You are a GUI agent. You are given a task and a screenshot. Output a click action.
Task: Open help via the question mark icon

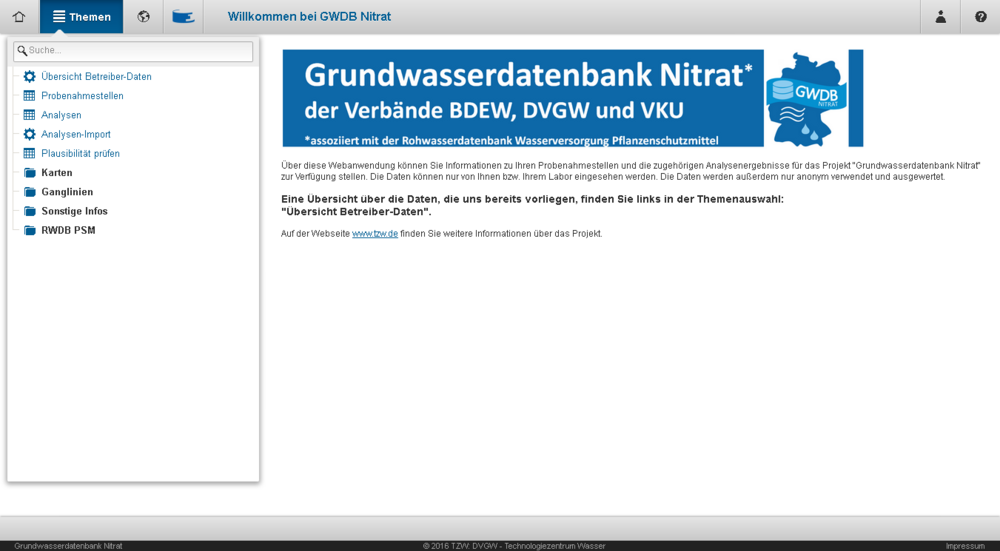click(x=980, y=17)
